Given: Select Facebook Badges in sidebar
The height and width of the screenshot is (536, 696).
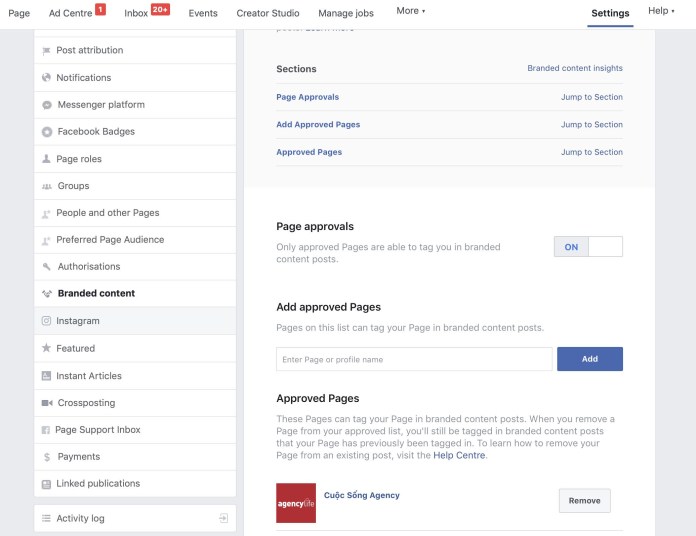Looking at the screenshot, I should 135,132.
